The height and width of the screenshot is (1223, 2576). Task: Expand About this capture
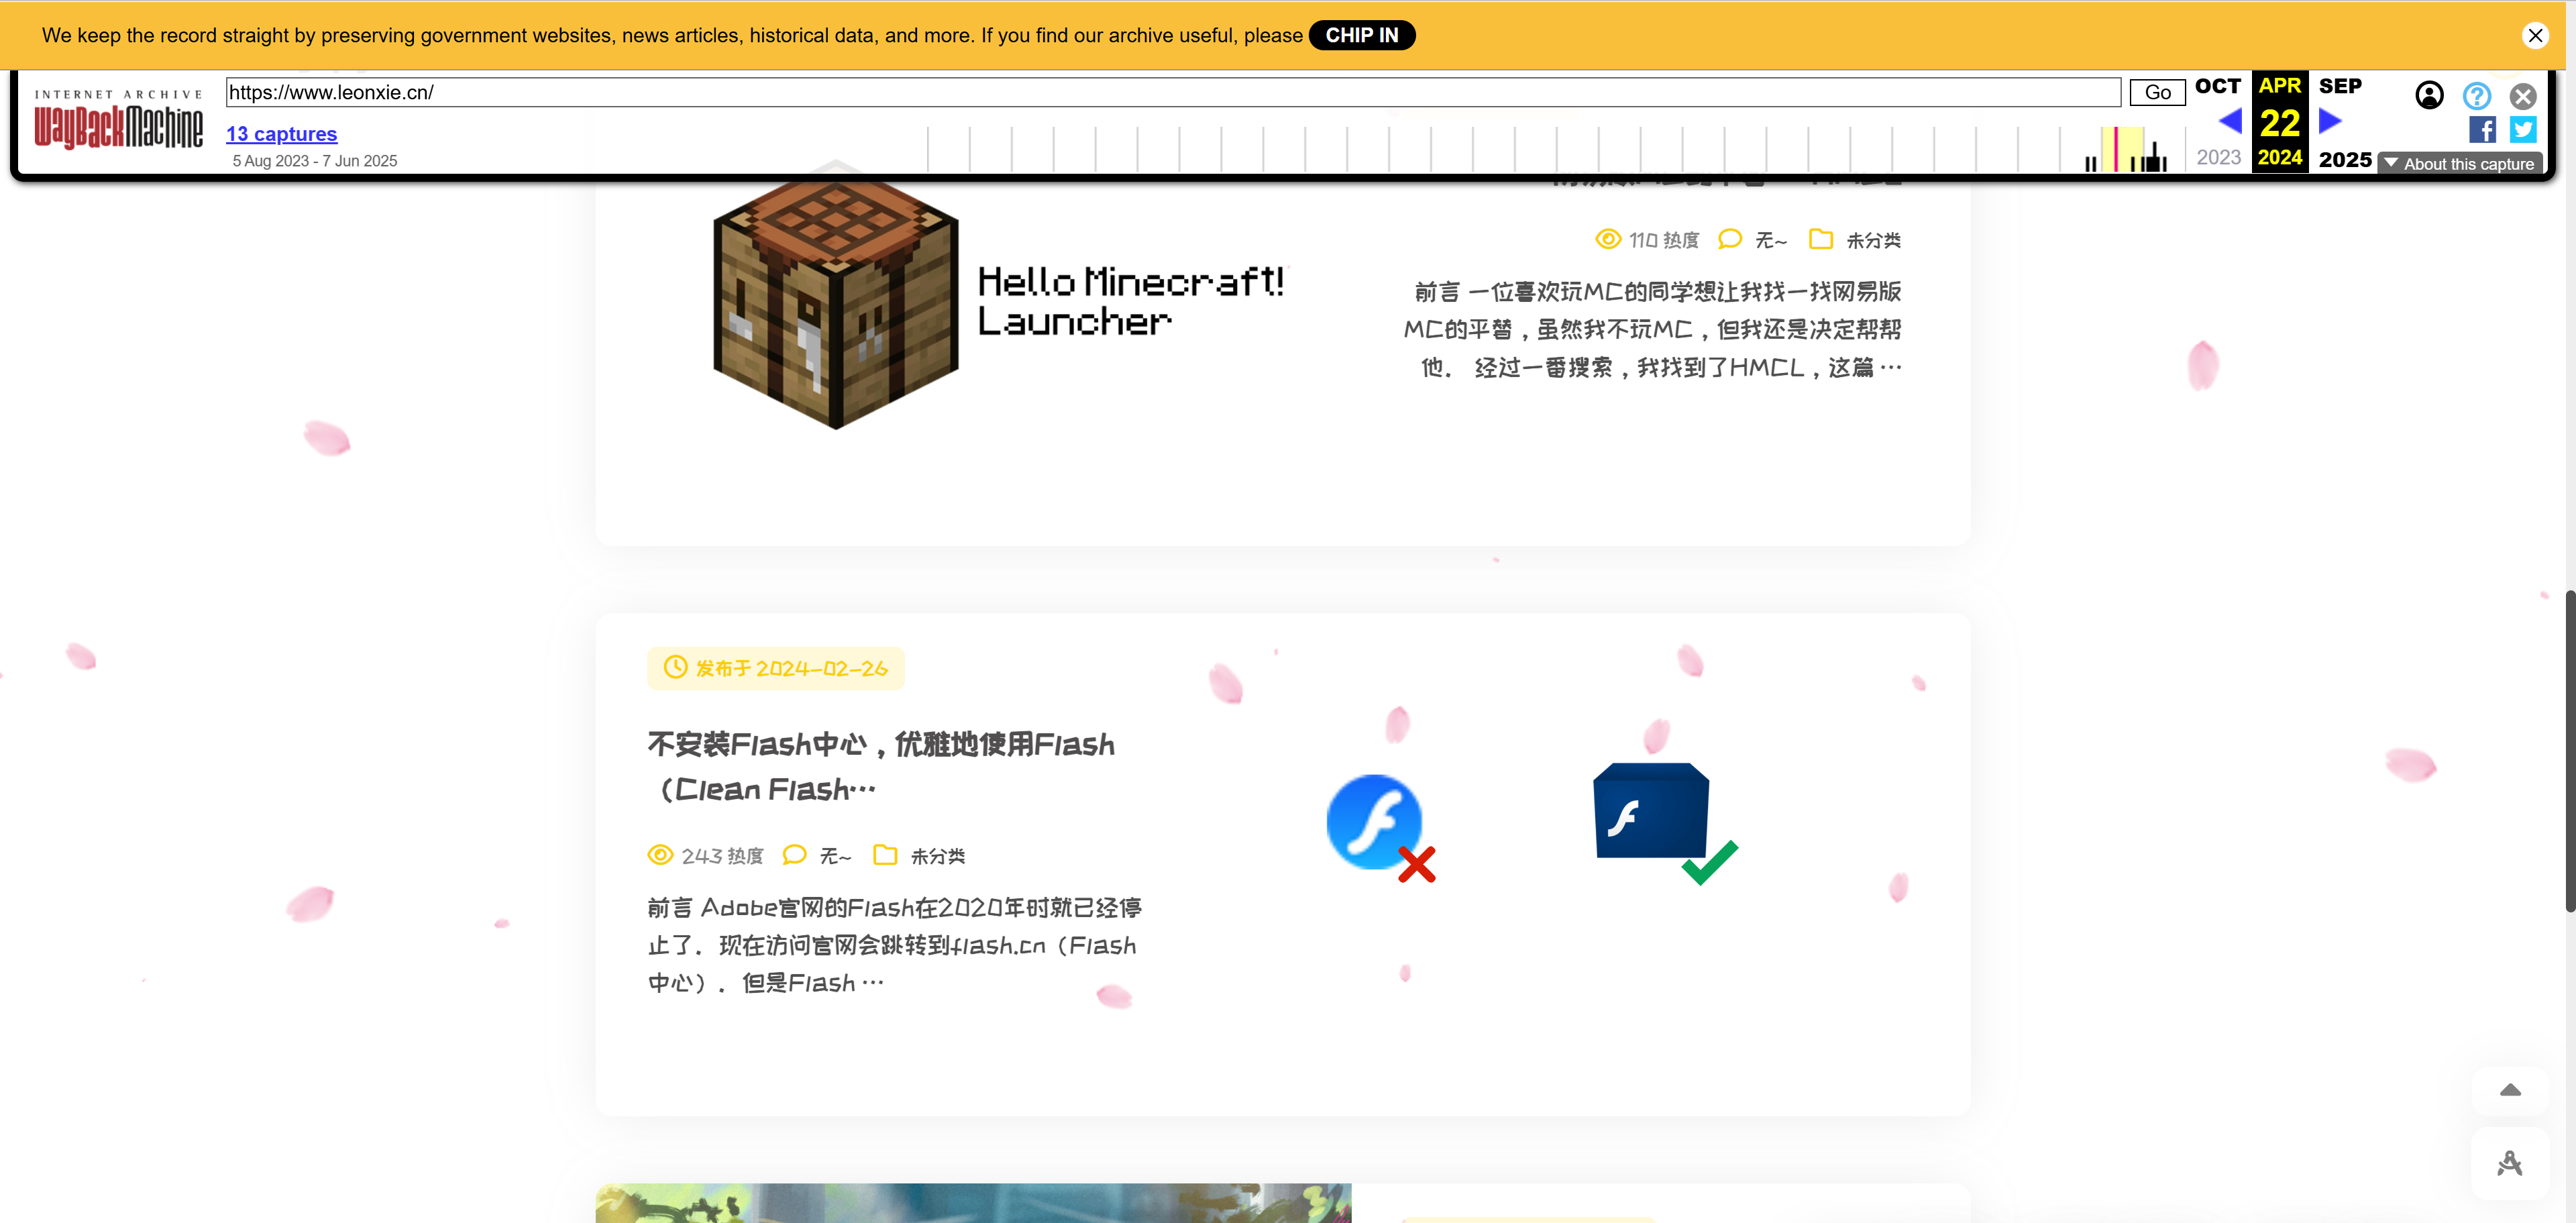(2459, 164)
